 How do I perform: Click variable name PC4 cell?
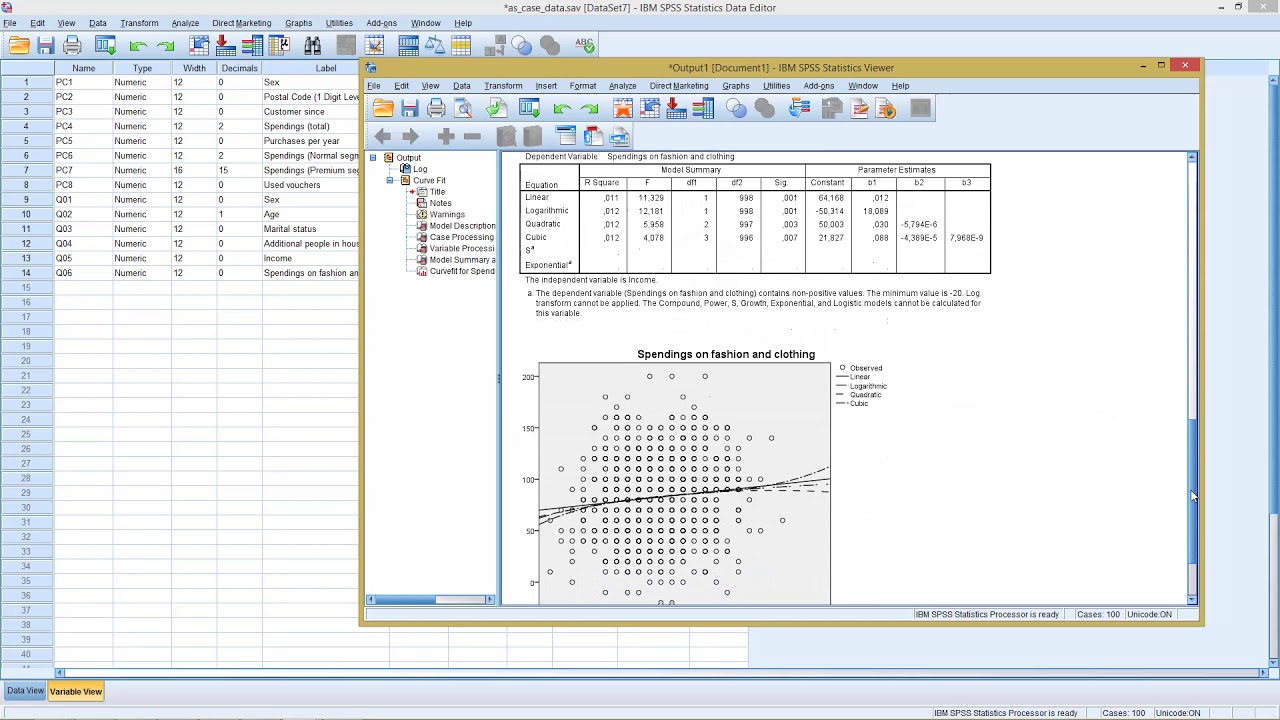83,126
